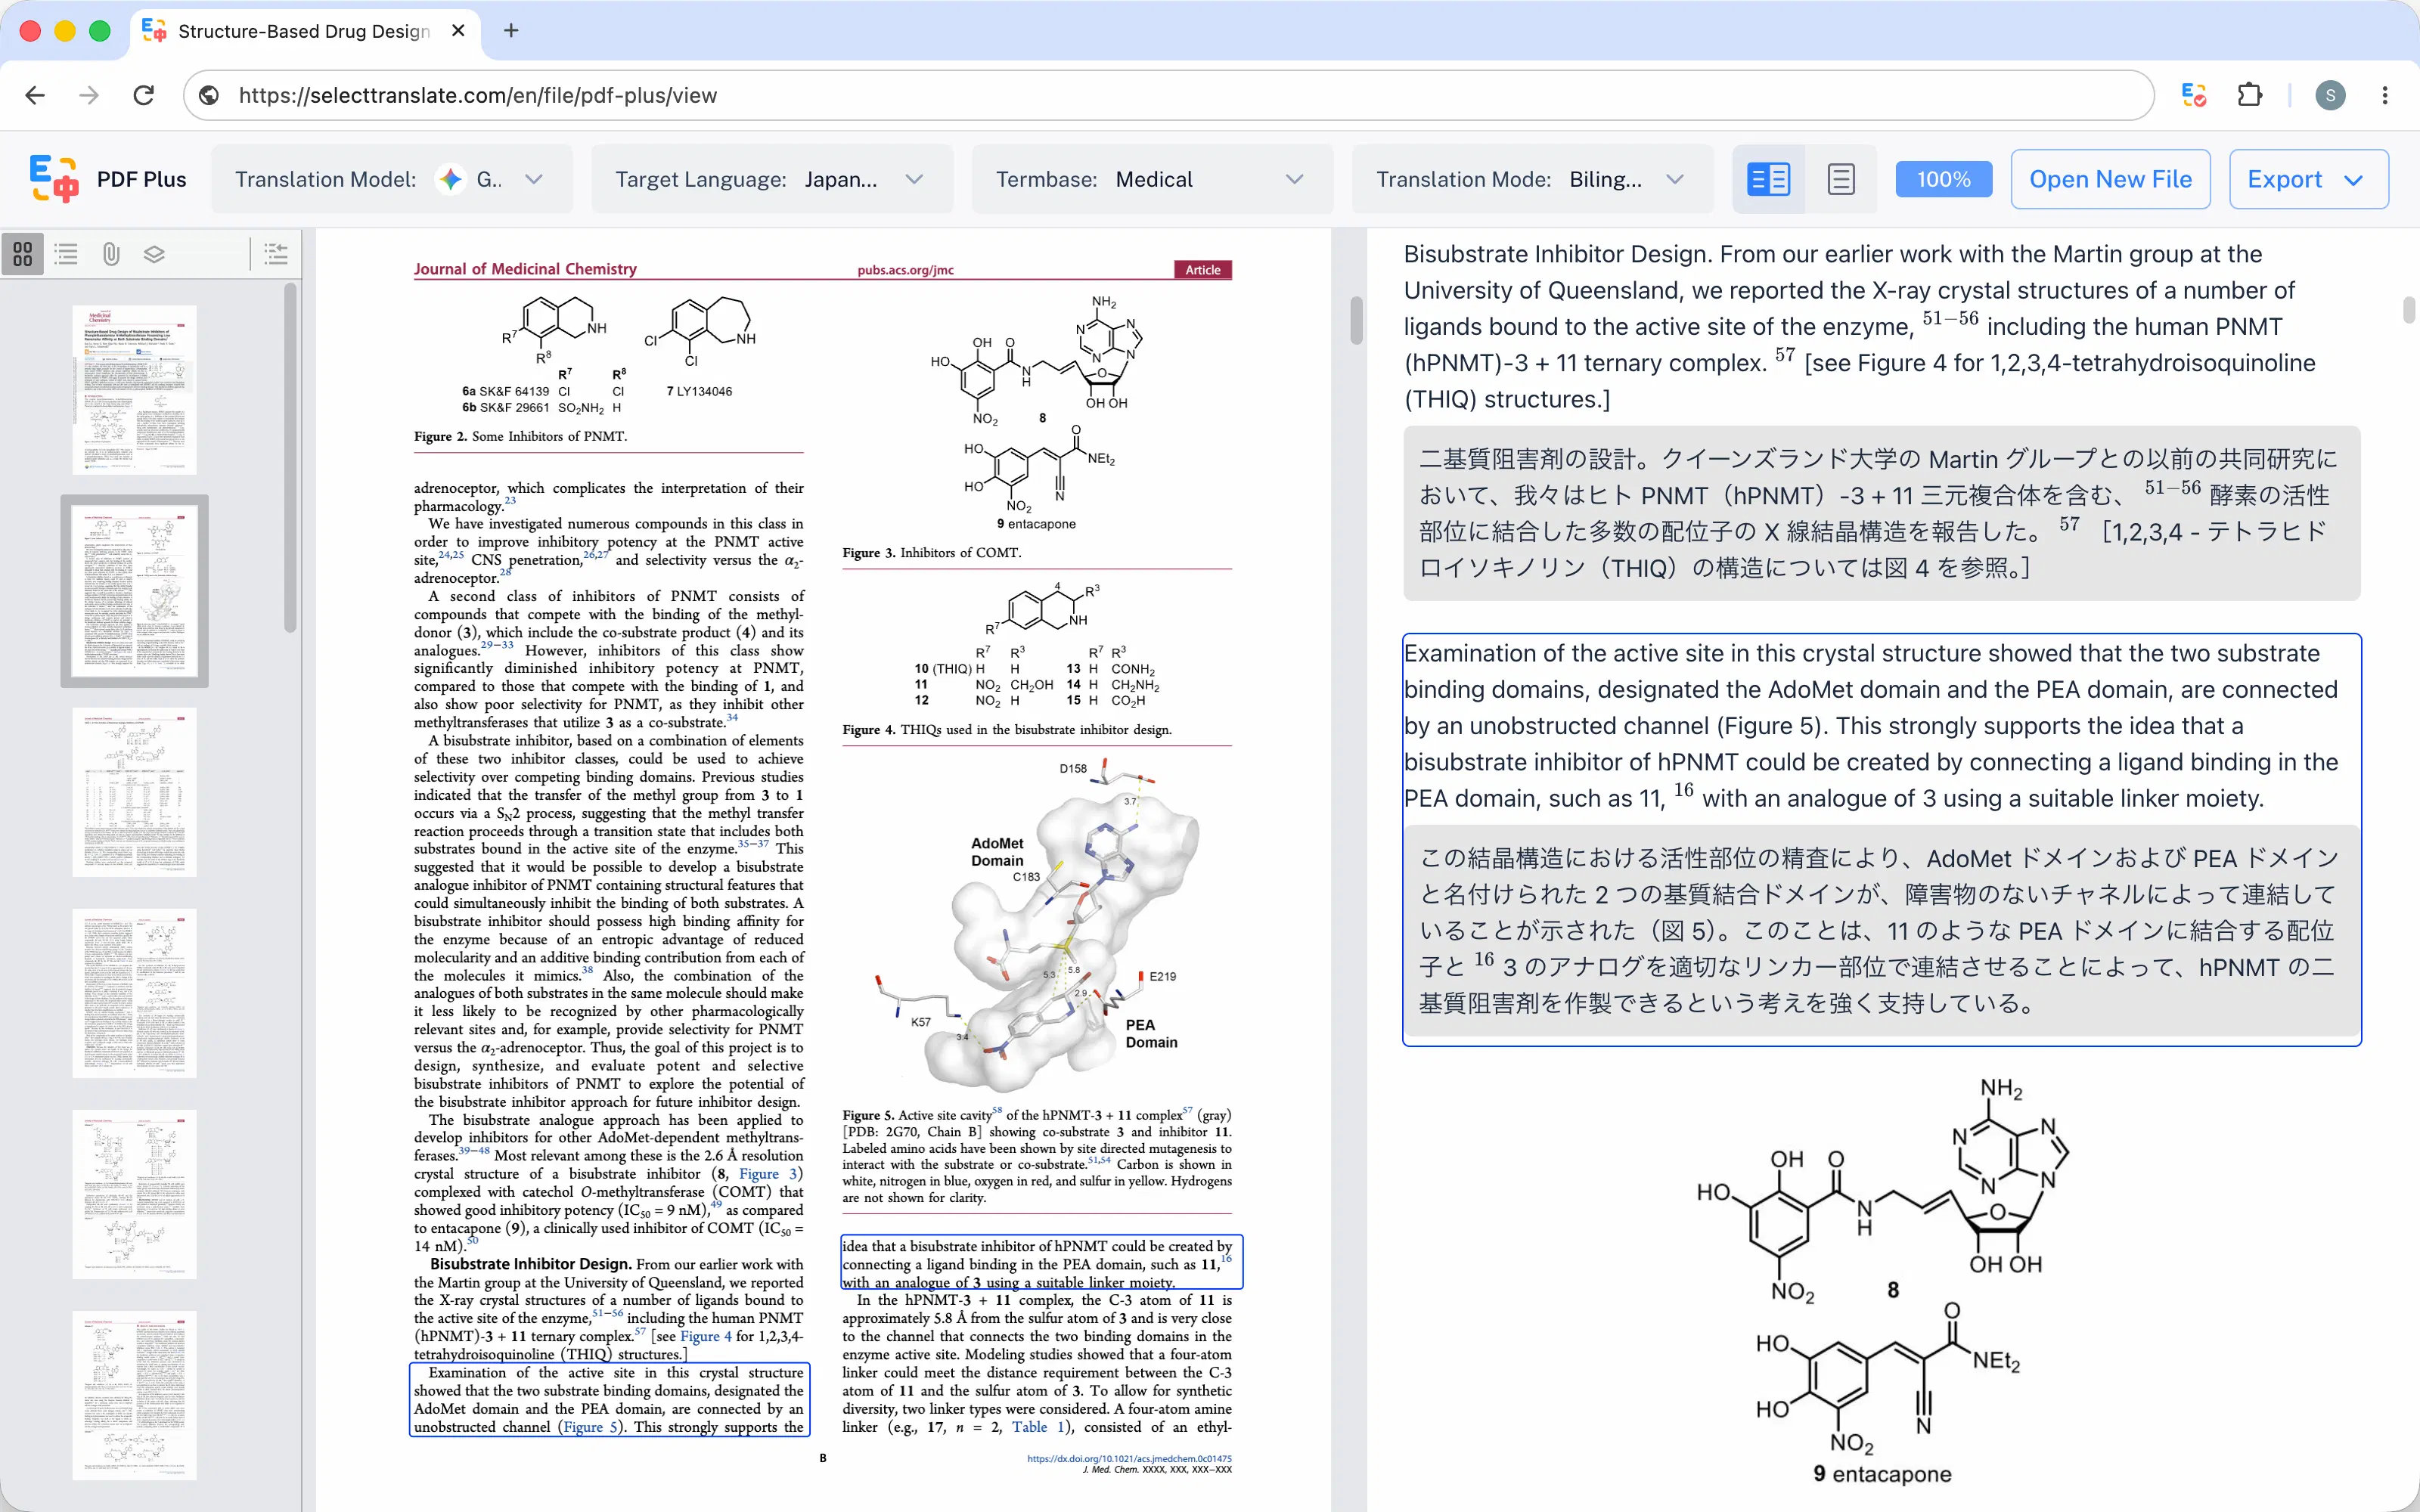This screenshot has height=1512, width=2420.
Task: Click the 100% zoom level button
Action: tap(1943, 179)
